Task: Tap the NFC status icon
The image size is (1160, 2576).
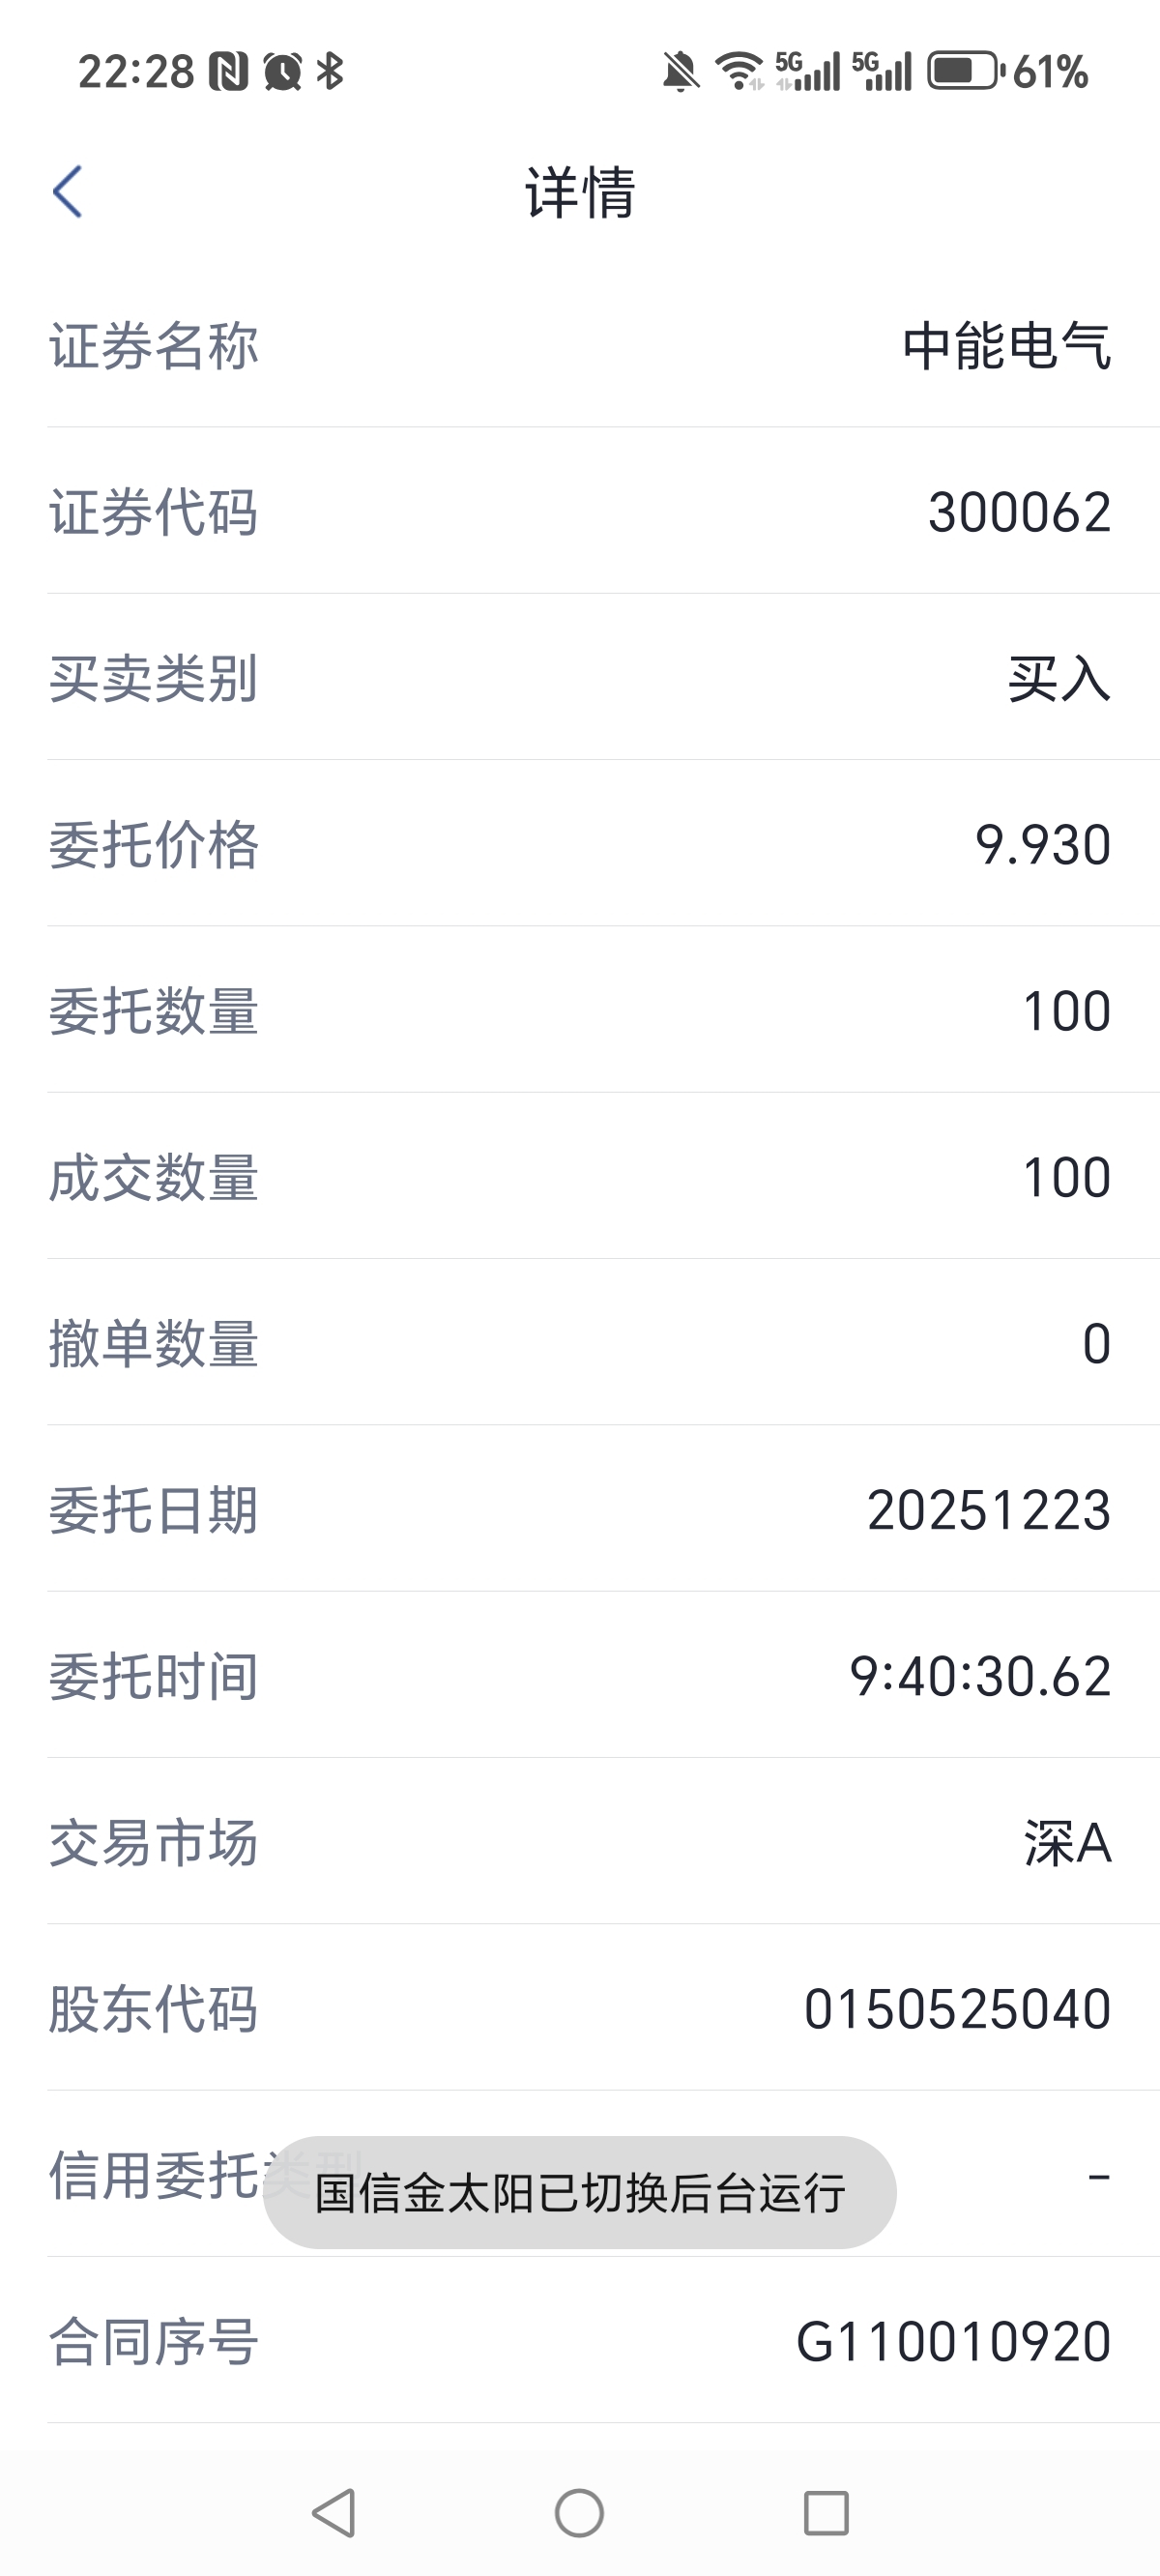Action: [228, 72]
